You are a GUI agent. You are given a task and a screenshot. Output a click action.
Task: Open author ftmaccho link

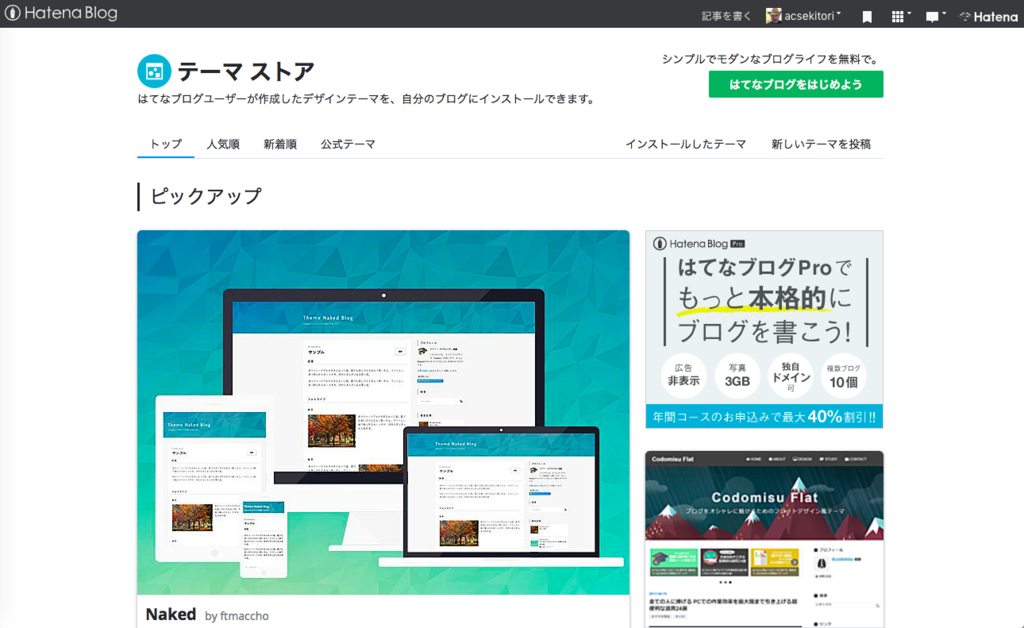244,616
